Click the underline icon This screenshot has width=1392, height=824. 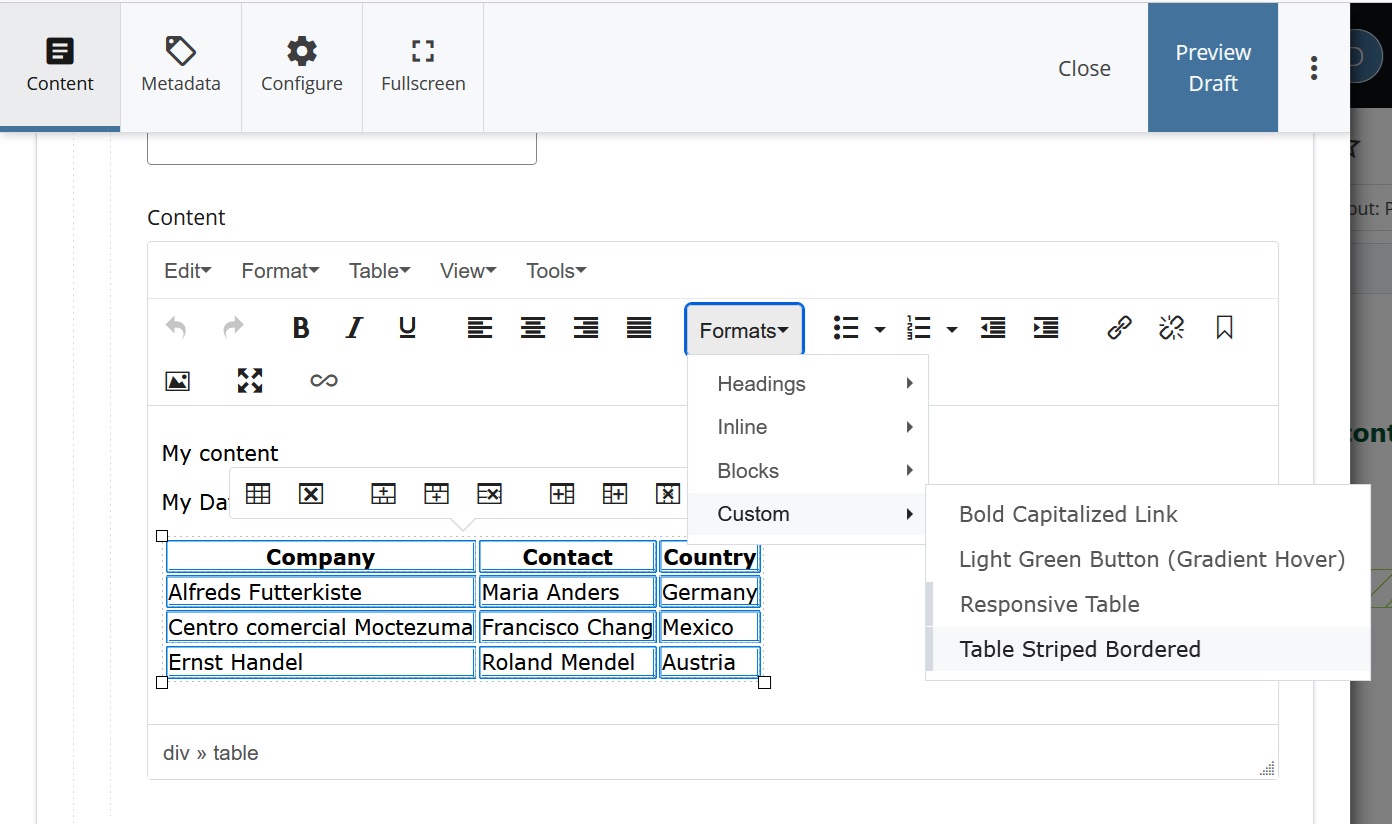(x=407, y=328)
